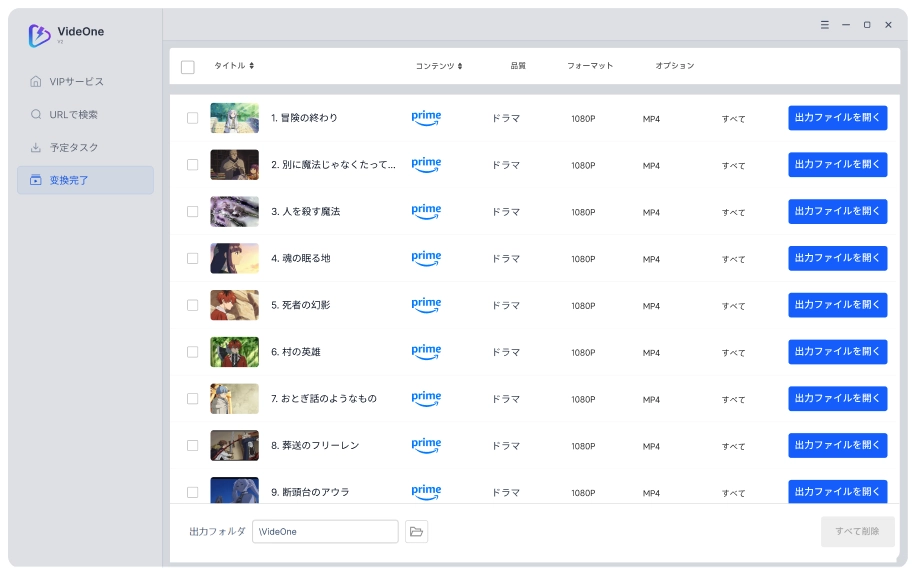Image resolution: width=916 pixels, height=576 pixels.
Task: Click thumbnail of 8. 葬送のフリーレン
Action: pyautogui.click(x=234, y=445)
